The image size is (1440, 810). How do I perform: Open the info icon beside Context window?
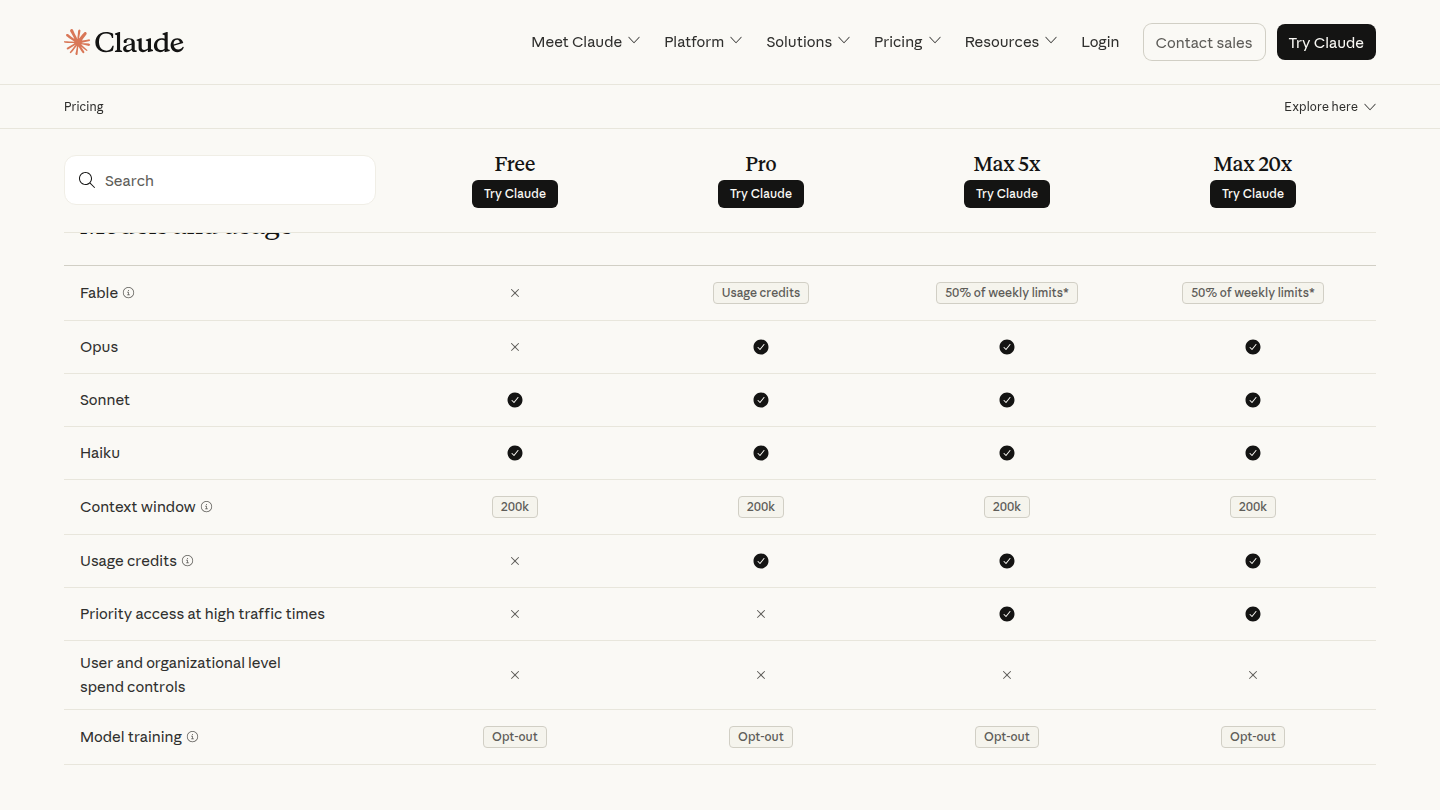click(x=206, y=507)
